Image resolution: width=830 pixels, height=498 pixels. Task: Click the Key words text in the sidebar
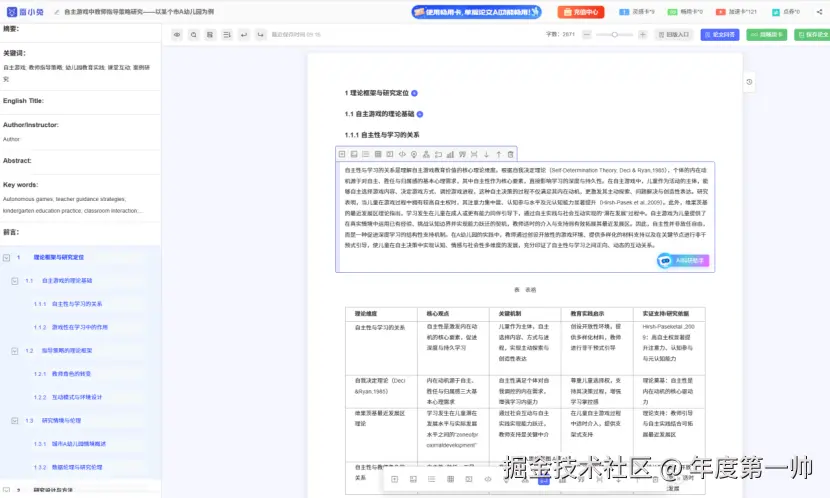coord(73,205)
